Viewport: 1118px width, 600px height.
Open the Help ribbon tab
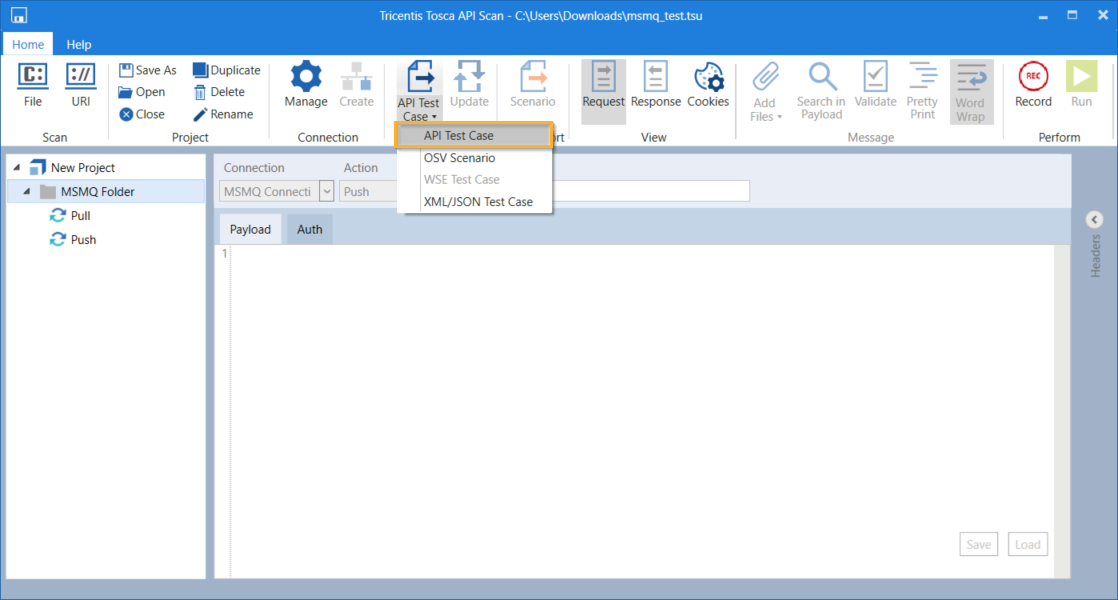coord(79,44)
